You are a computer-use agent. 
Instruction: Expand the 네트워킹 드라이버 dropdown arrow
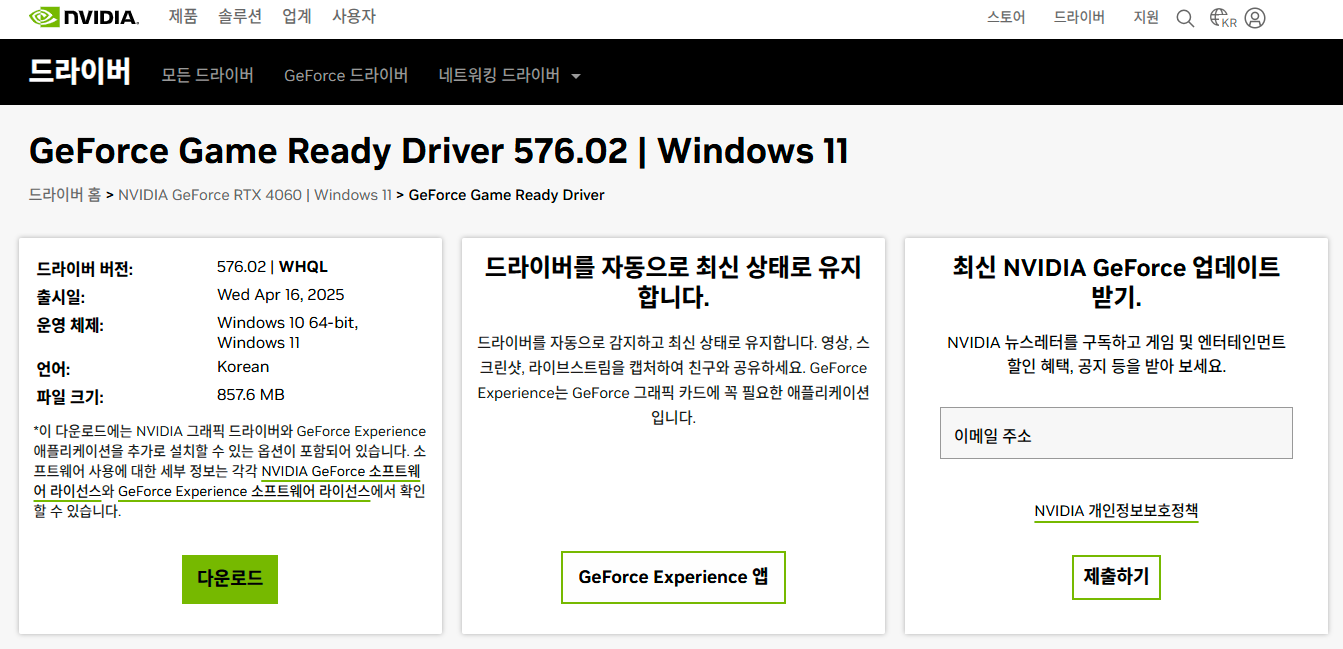[575, 76]
